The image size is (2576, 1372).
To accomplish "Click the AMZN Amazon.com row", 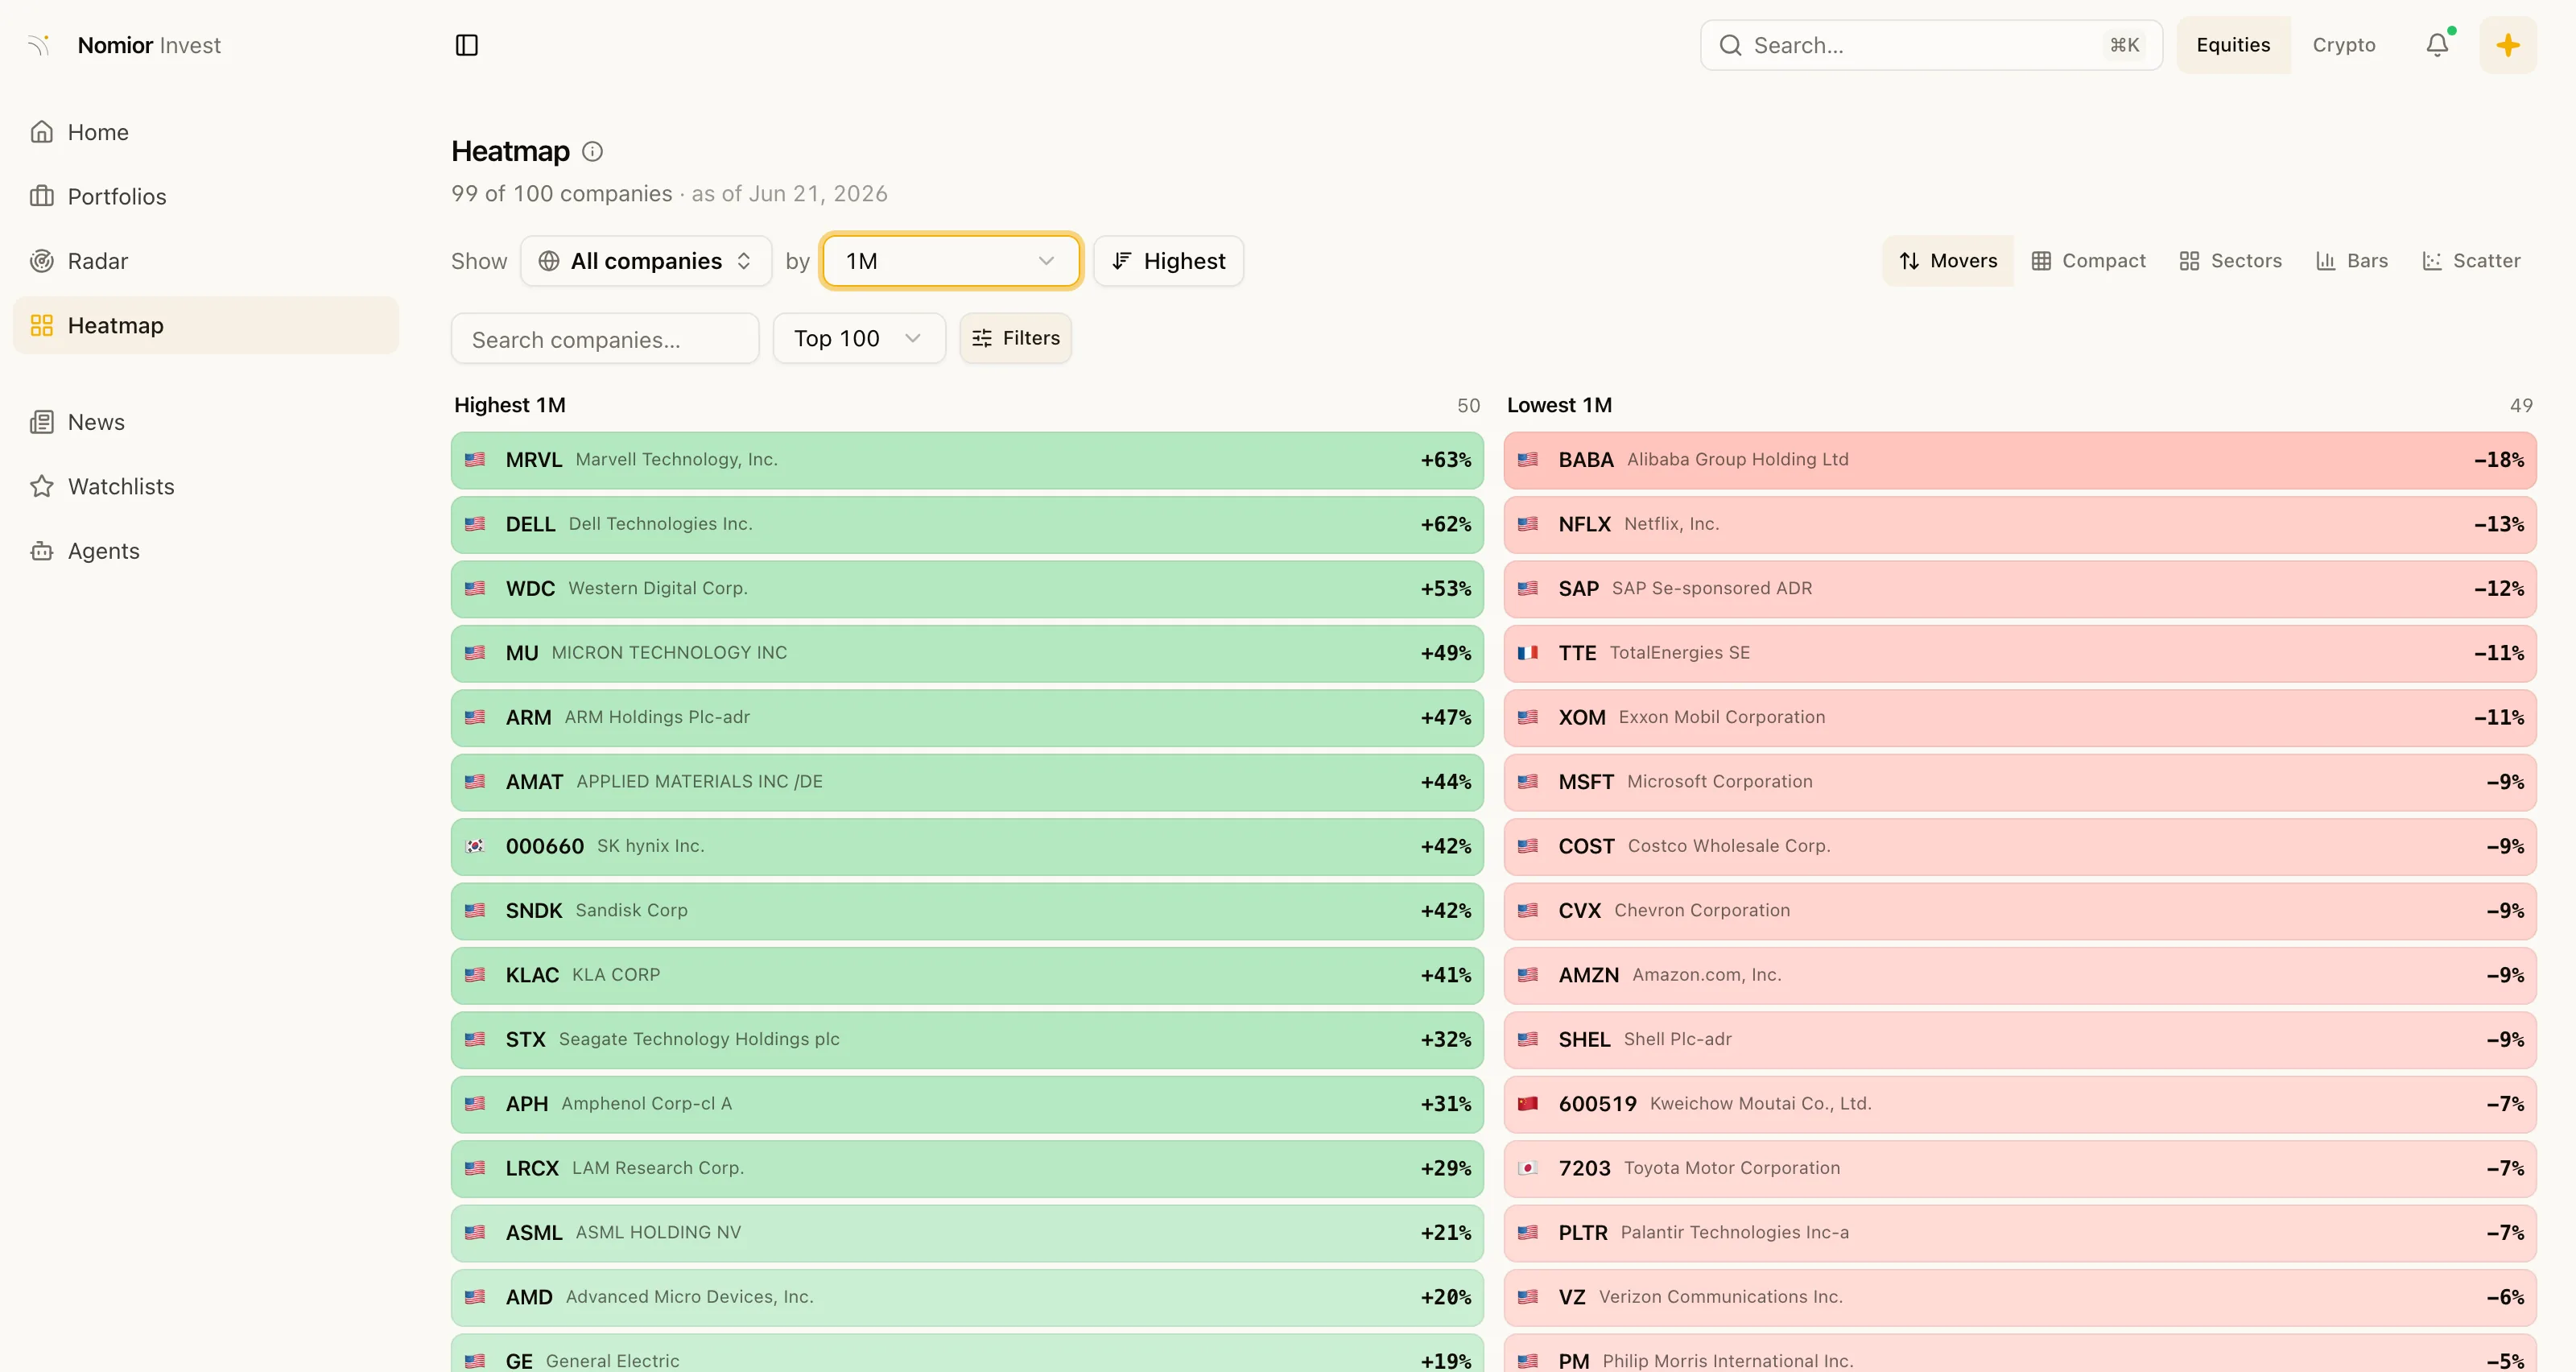I will coord(2020,975).
